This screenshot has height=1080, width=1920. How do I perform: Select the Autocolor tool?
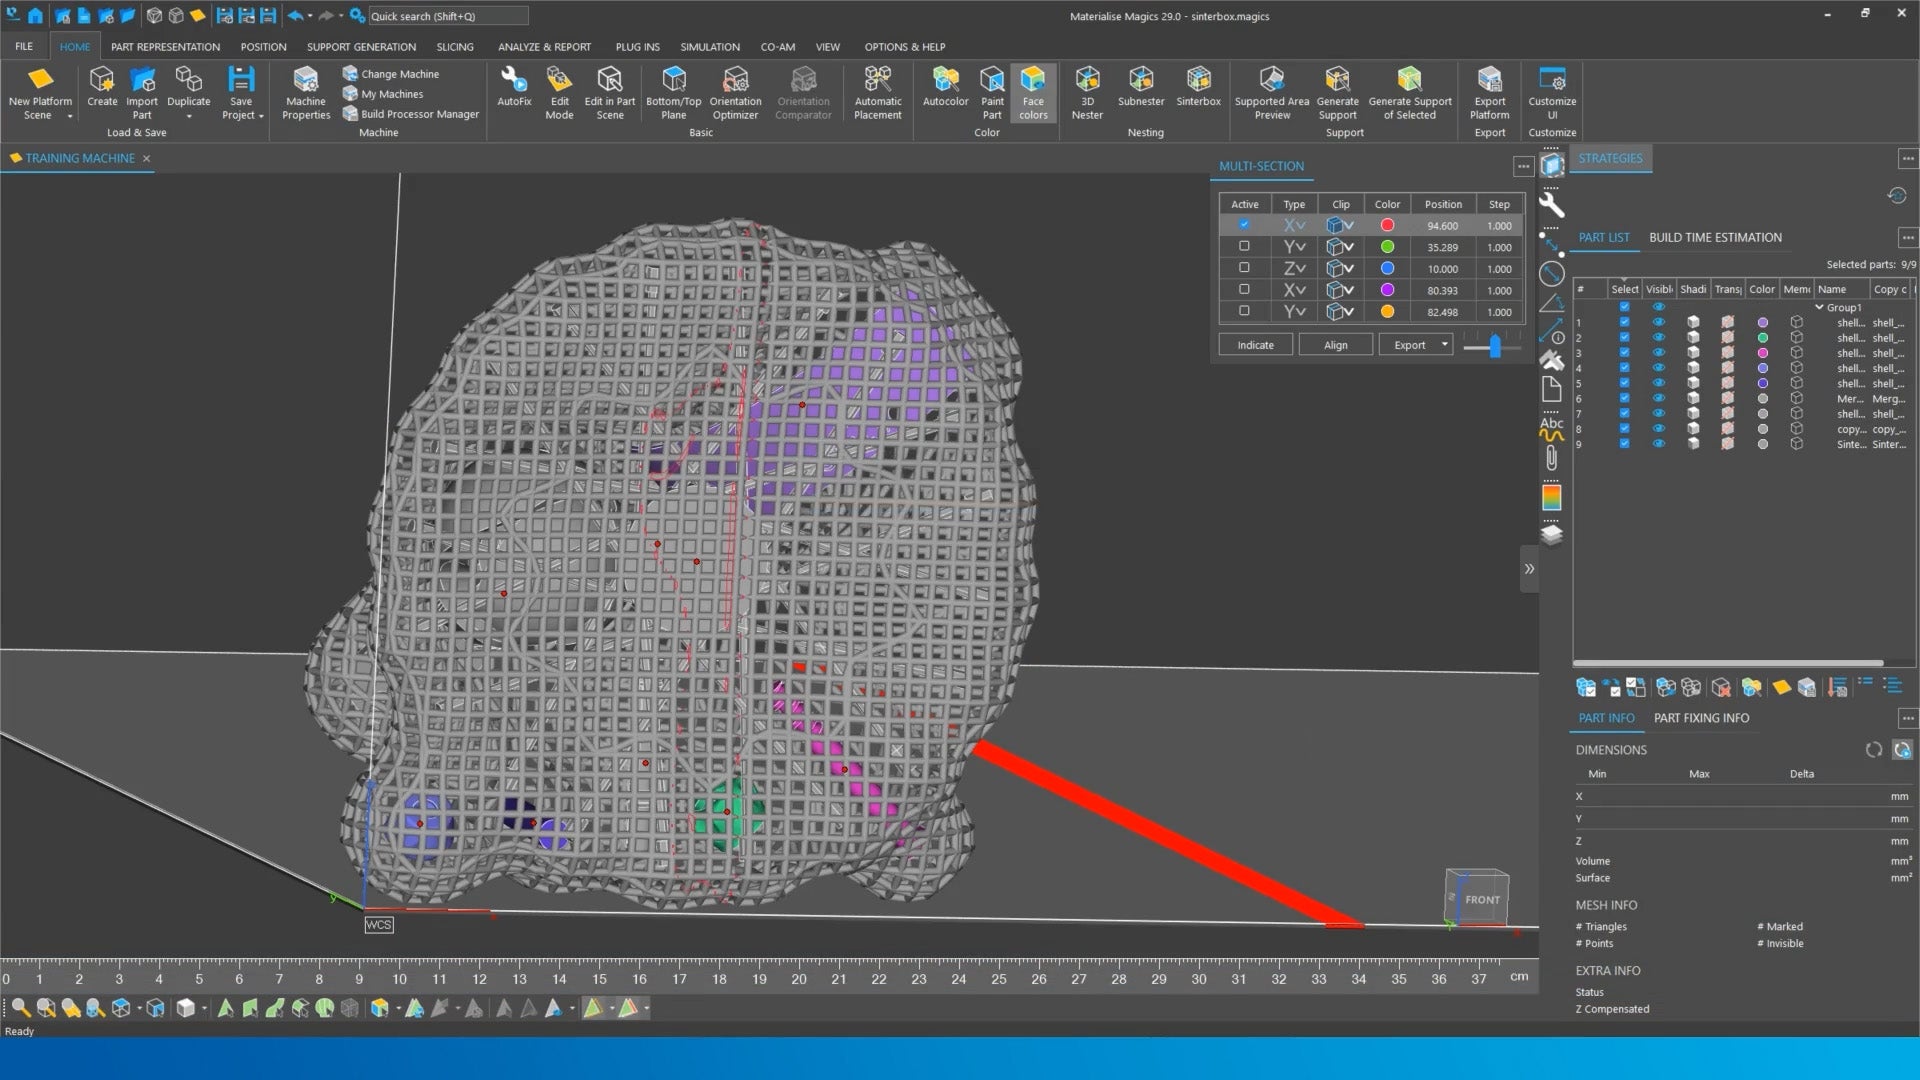(x=945, y=80)
